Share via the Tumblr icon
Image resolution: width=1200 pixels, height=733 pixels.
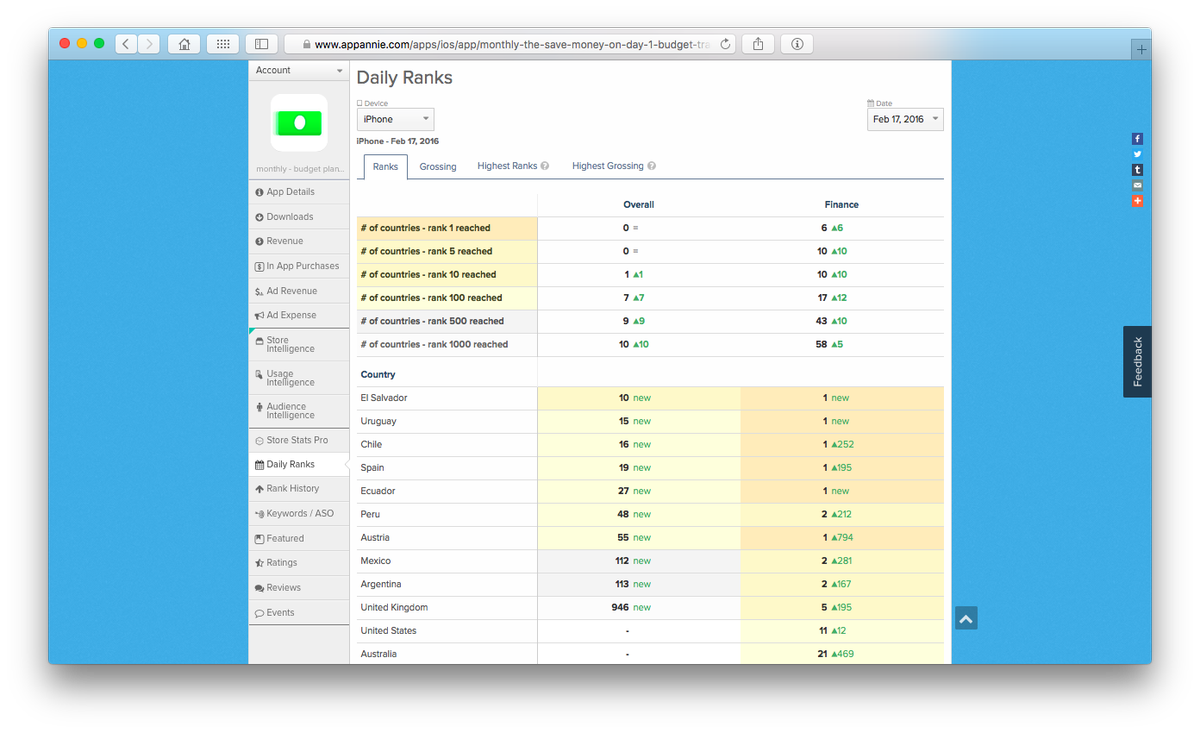[1137, 170]
